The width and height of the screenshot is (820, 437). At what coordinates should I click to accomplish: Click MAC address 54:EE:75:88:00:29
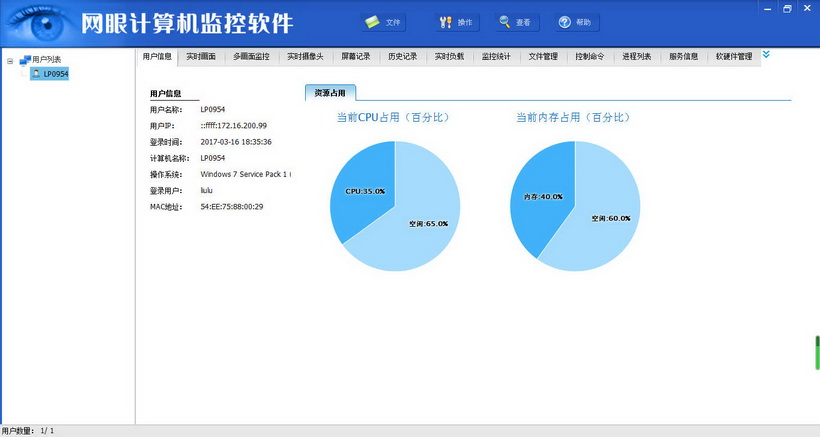[x=232, y=207]
